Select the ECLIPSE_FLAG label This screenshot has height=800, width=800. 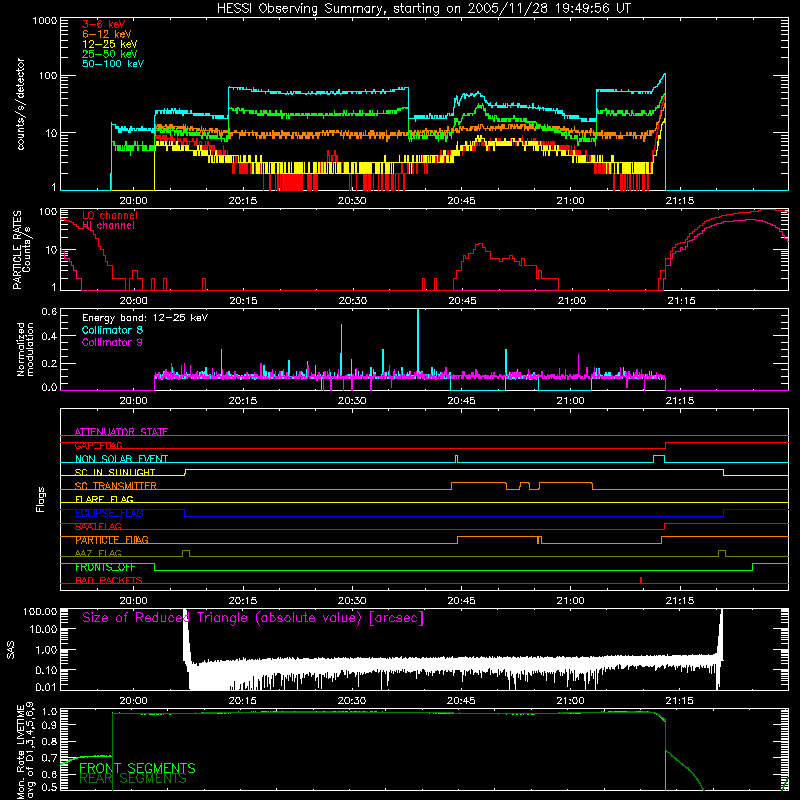[x=109, y=513]
